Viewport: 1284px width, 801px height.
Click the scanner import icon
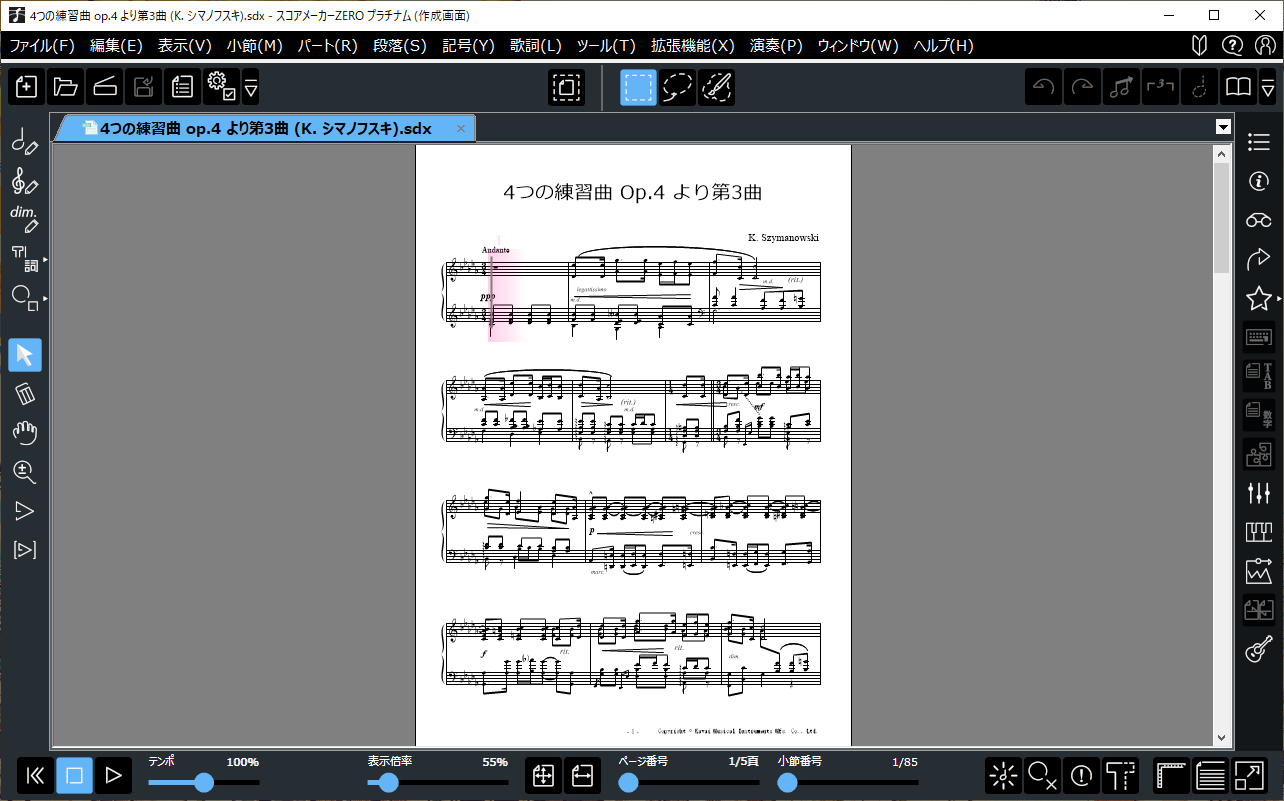(x=105, y=88)
